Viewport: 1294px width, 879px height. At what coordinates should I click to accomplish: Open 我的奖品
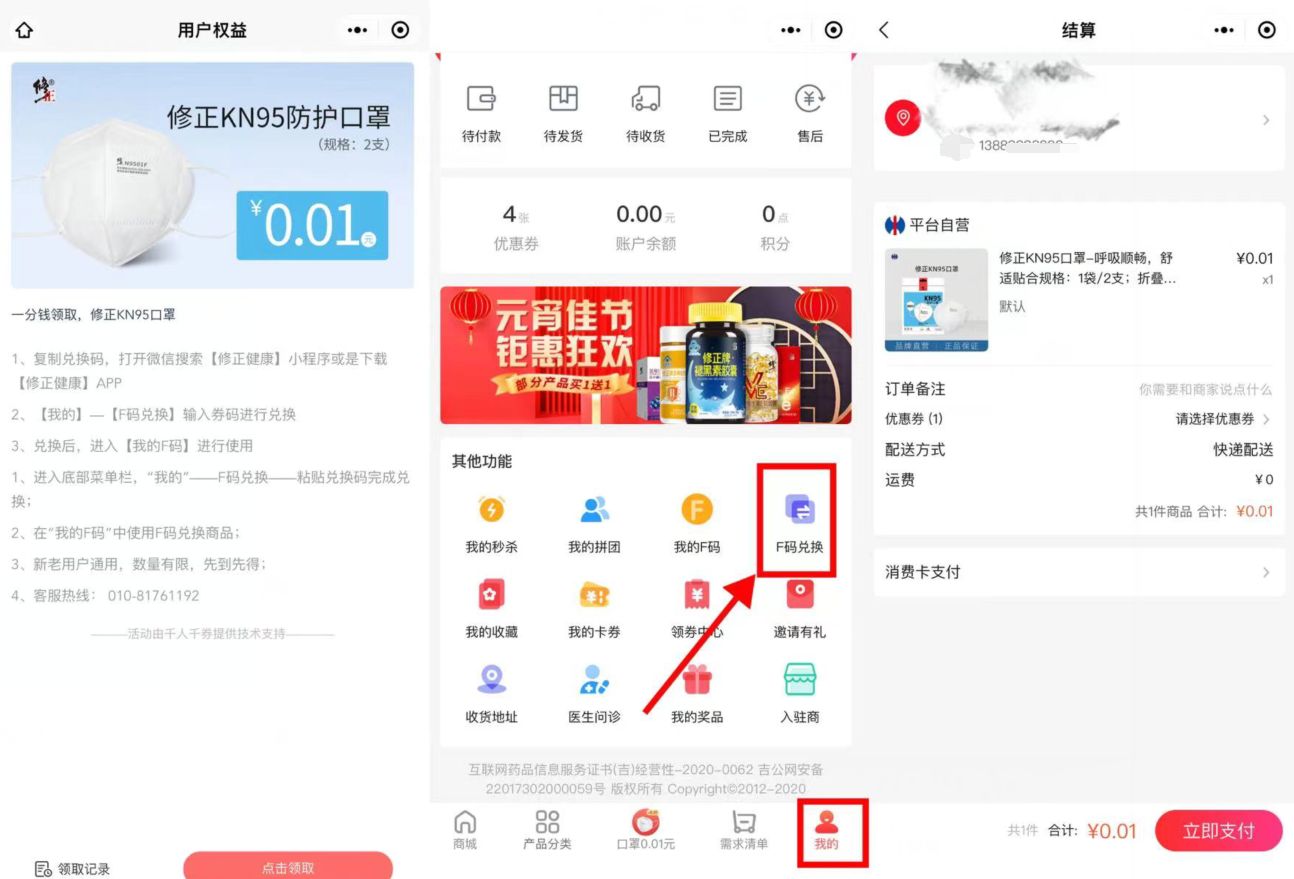point(697,694)
